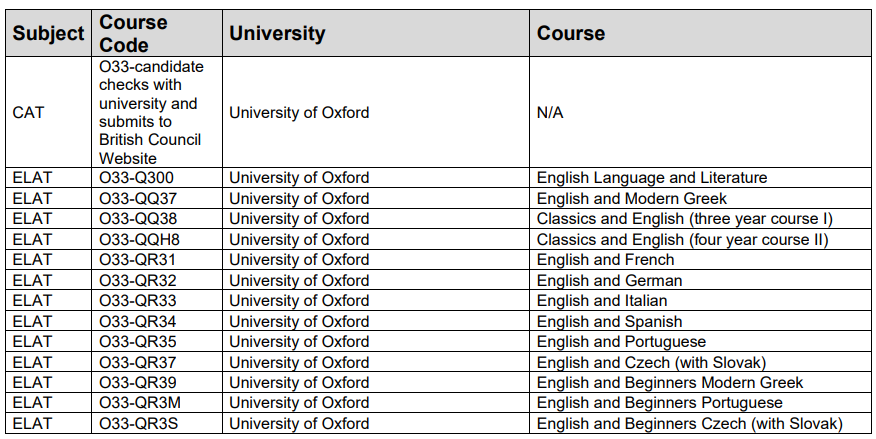Select English and Czech (with Slovak) cell
Viewport: 876px width, 439px height.
click(700, 362)
